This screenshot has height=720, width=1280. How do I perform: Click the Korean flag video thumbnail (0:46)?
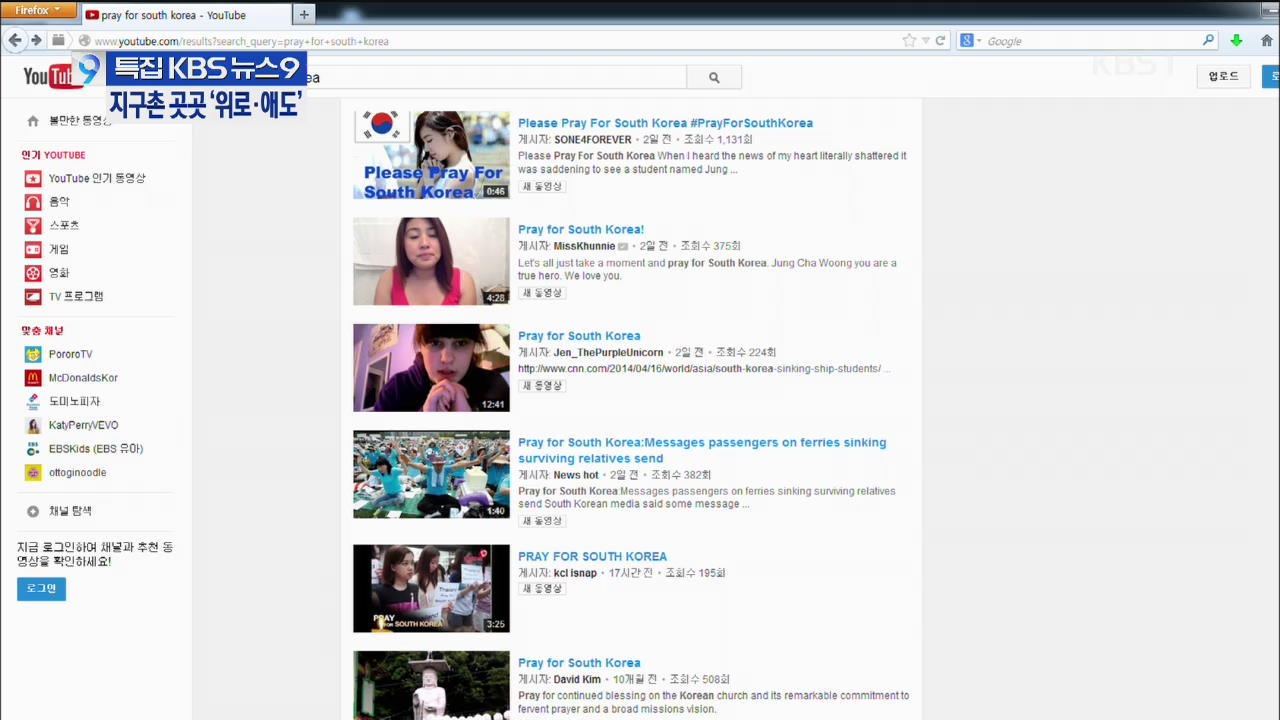click(x=431, y=155)
